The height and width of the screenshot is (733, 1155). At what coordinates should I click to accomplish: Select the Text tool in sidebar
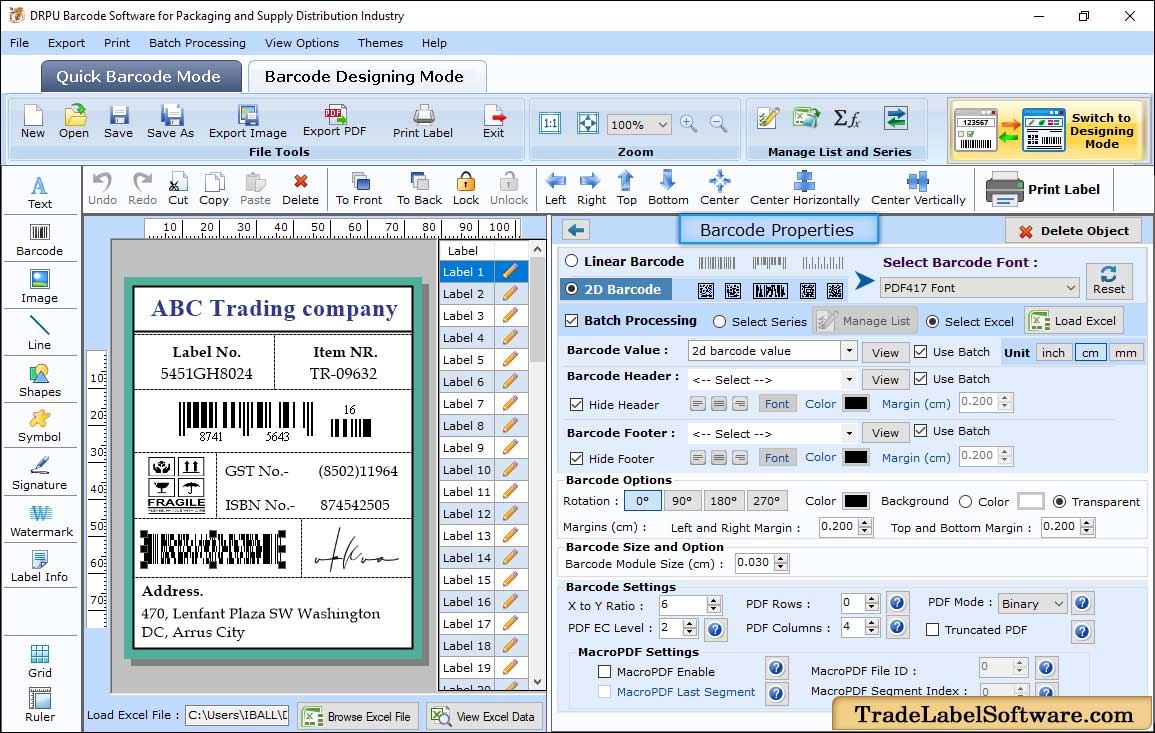(x=40, y=193)
